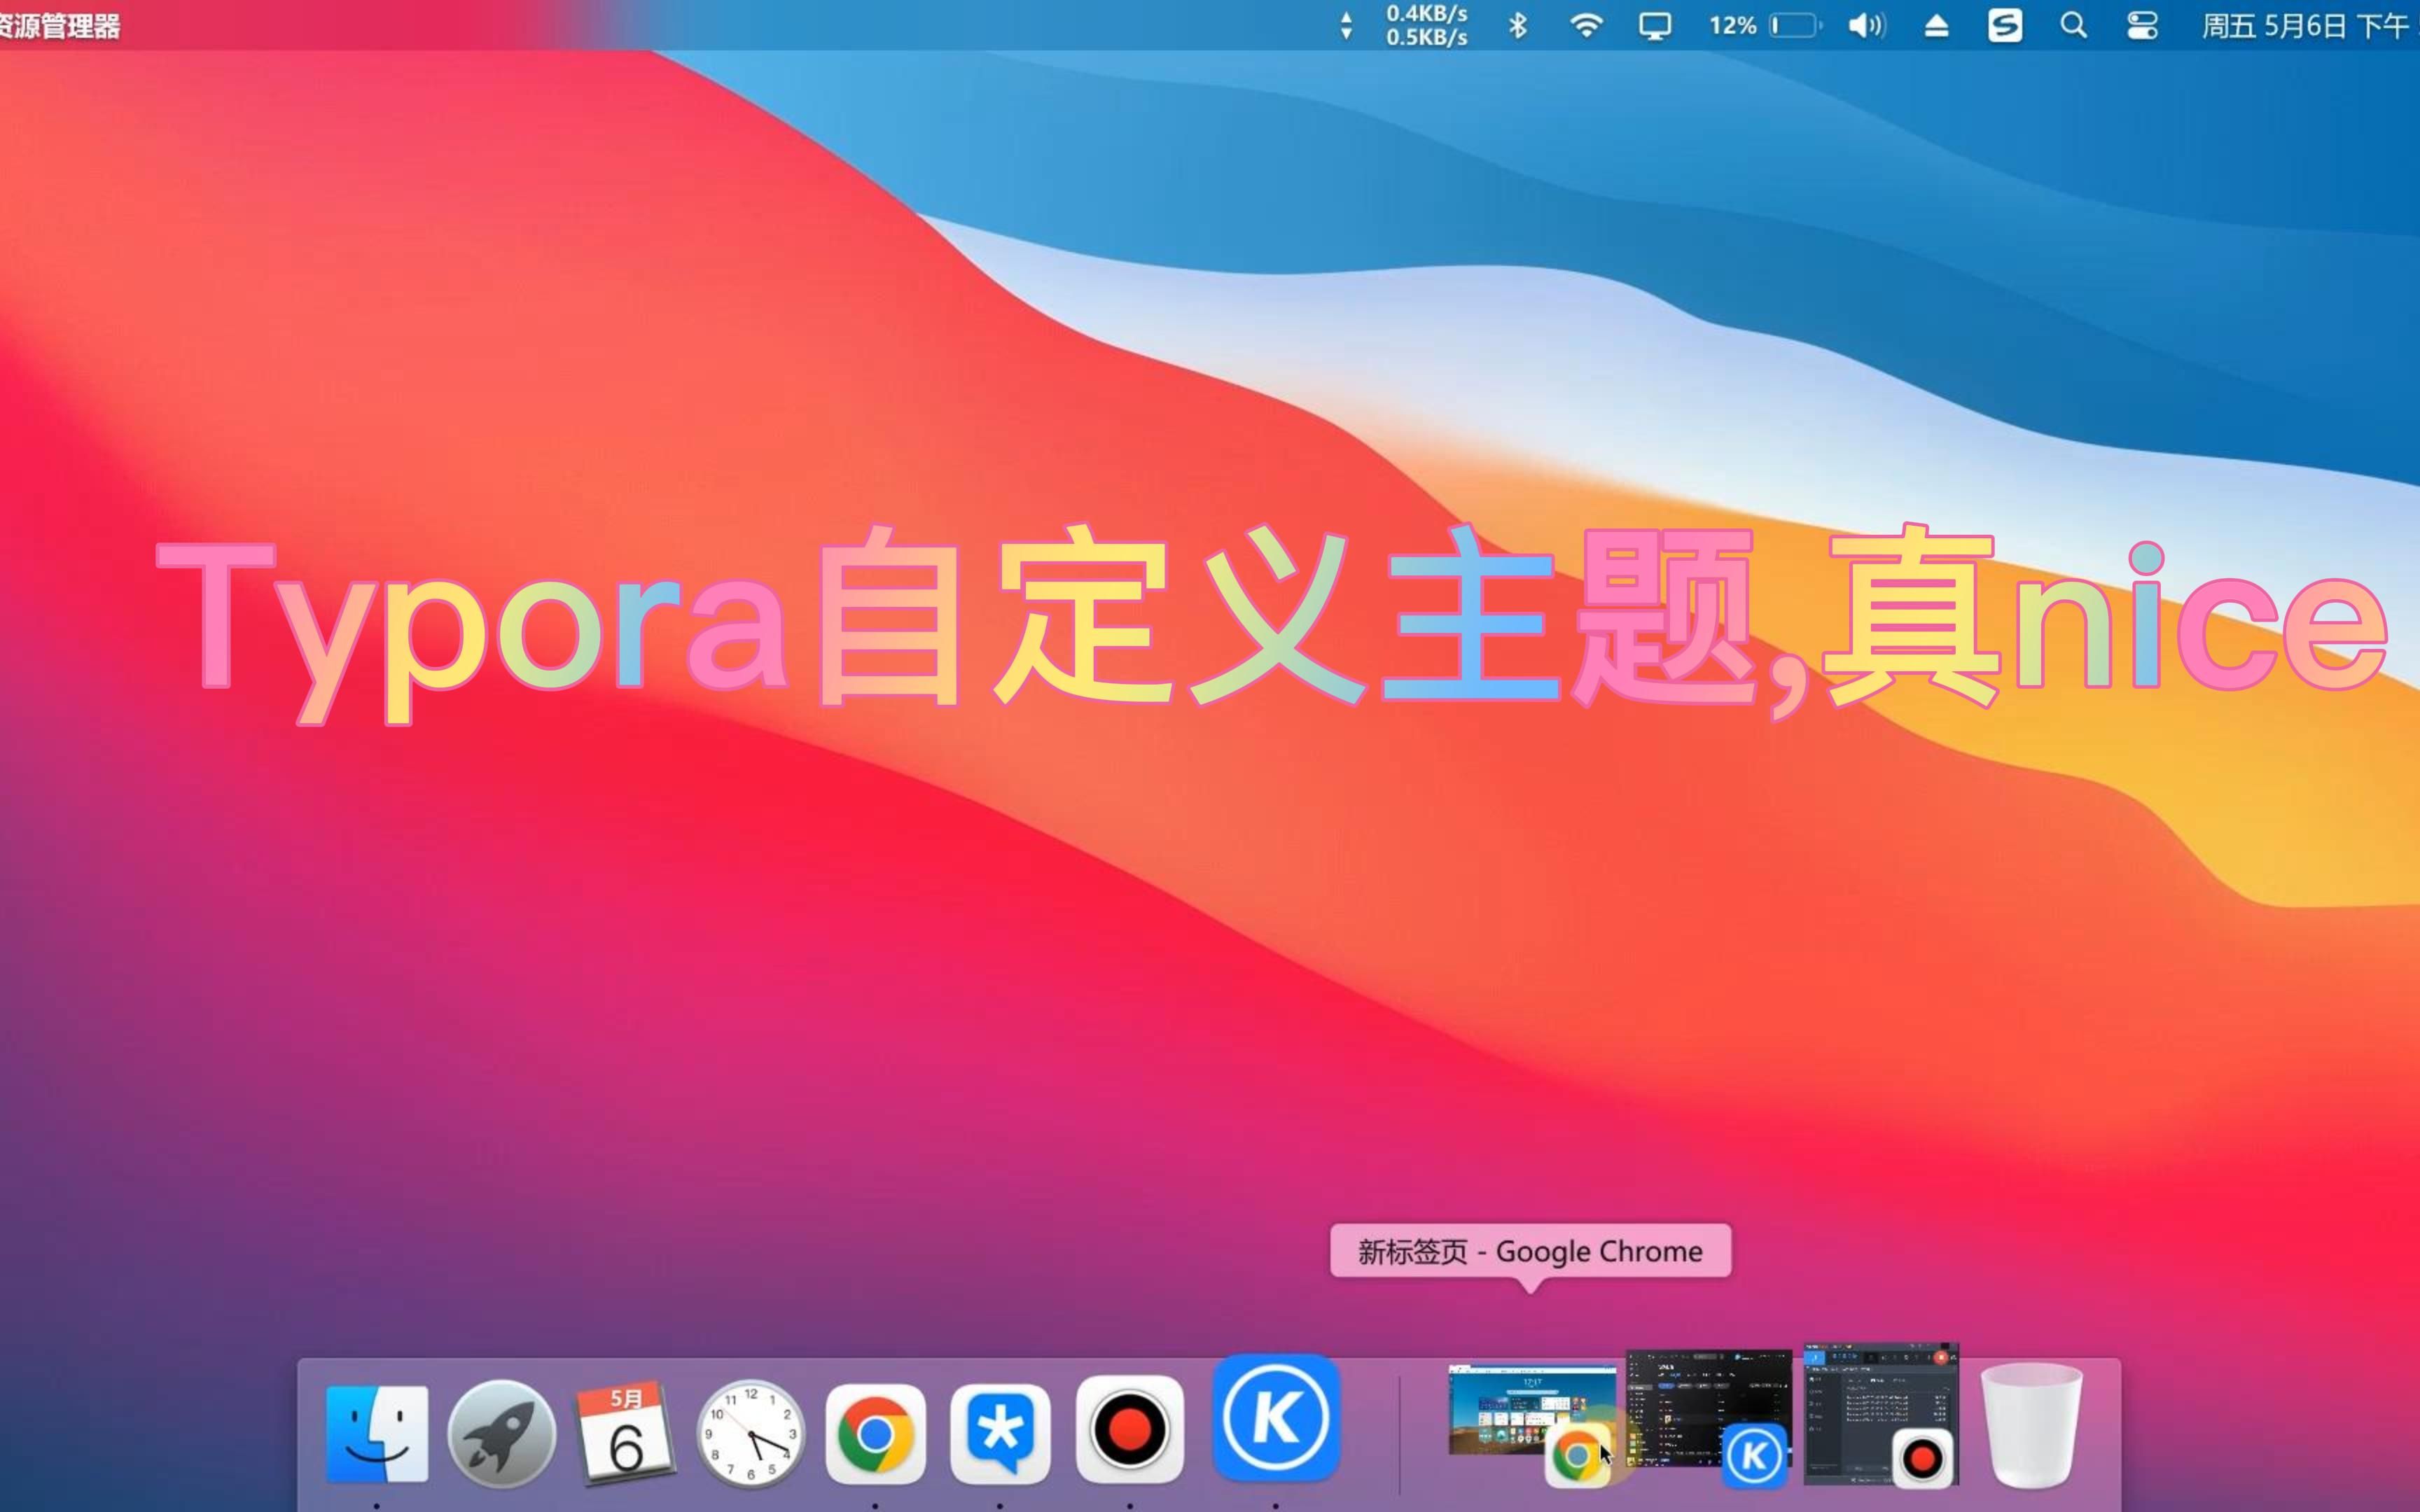The height and width of the screenshot is (1512, 2420).
Task: Open the blue asterisk chat app
Action: (x=1000, y=1433)
